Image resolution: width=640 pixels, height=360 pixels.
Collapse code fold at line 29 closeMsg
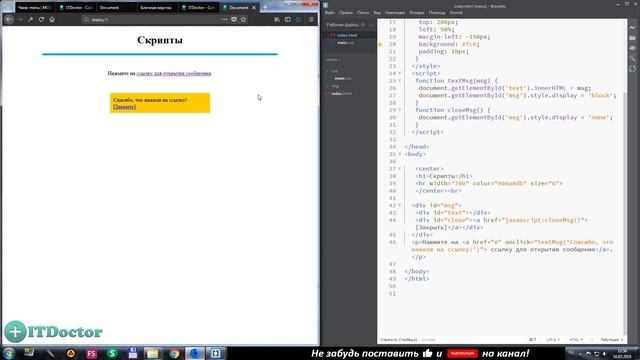tap(400, 110)
